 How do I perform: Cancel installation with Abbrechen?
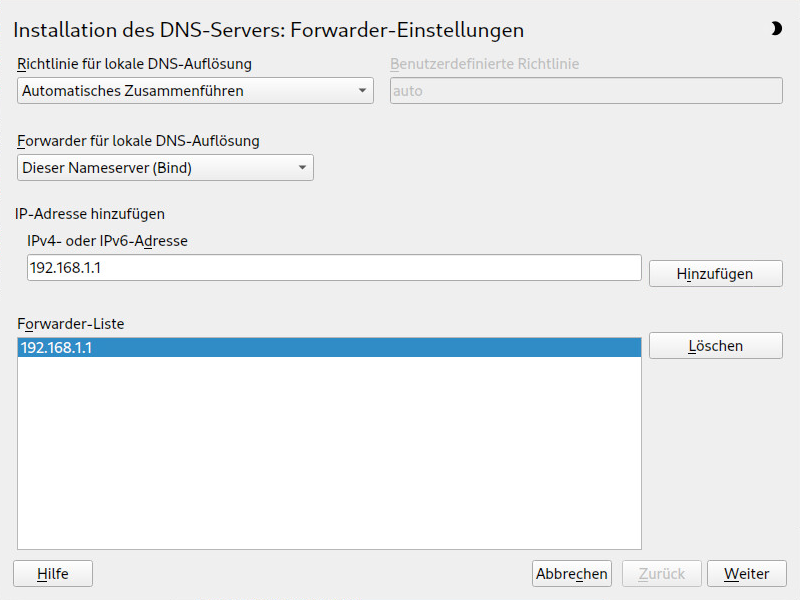(x=571, y=574)
